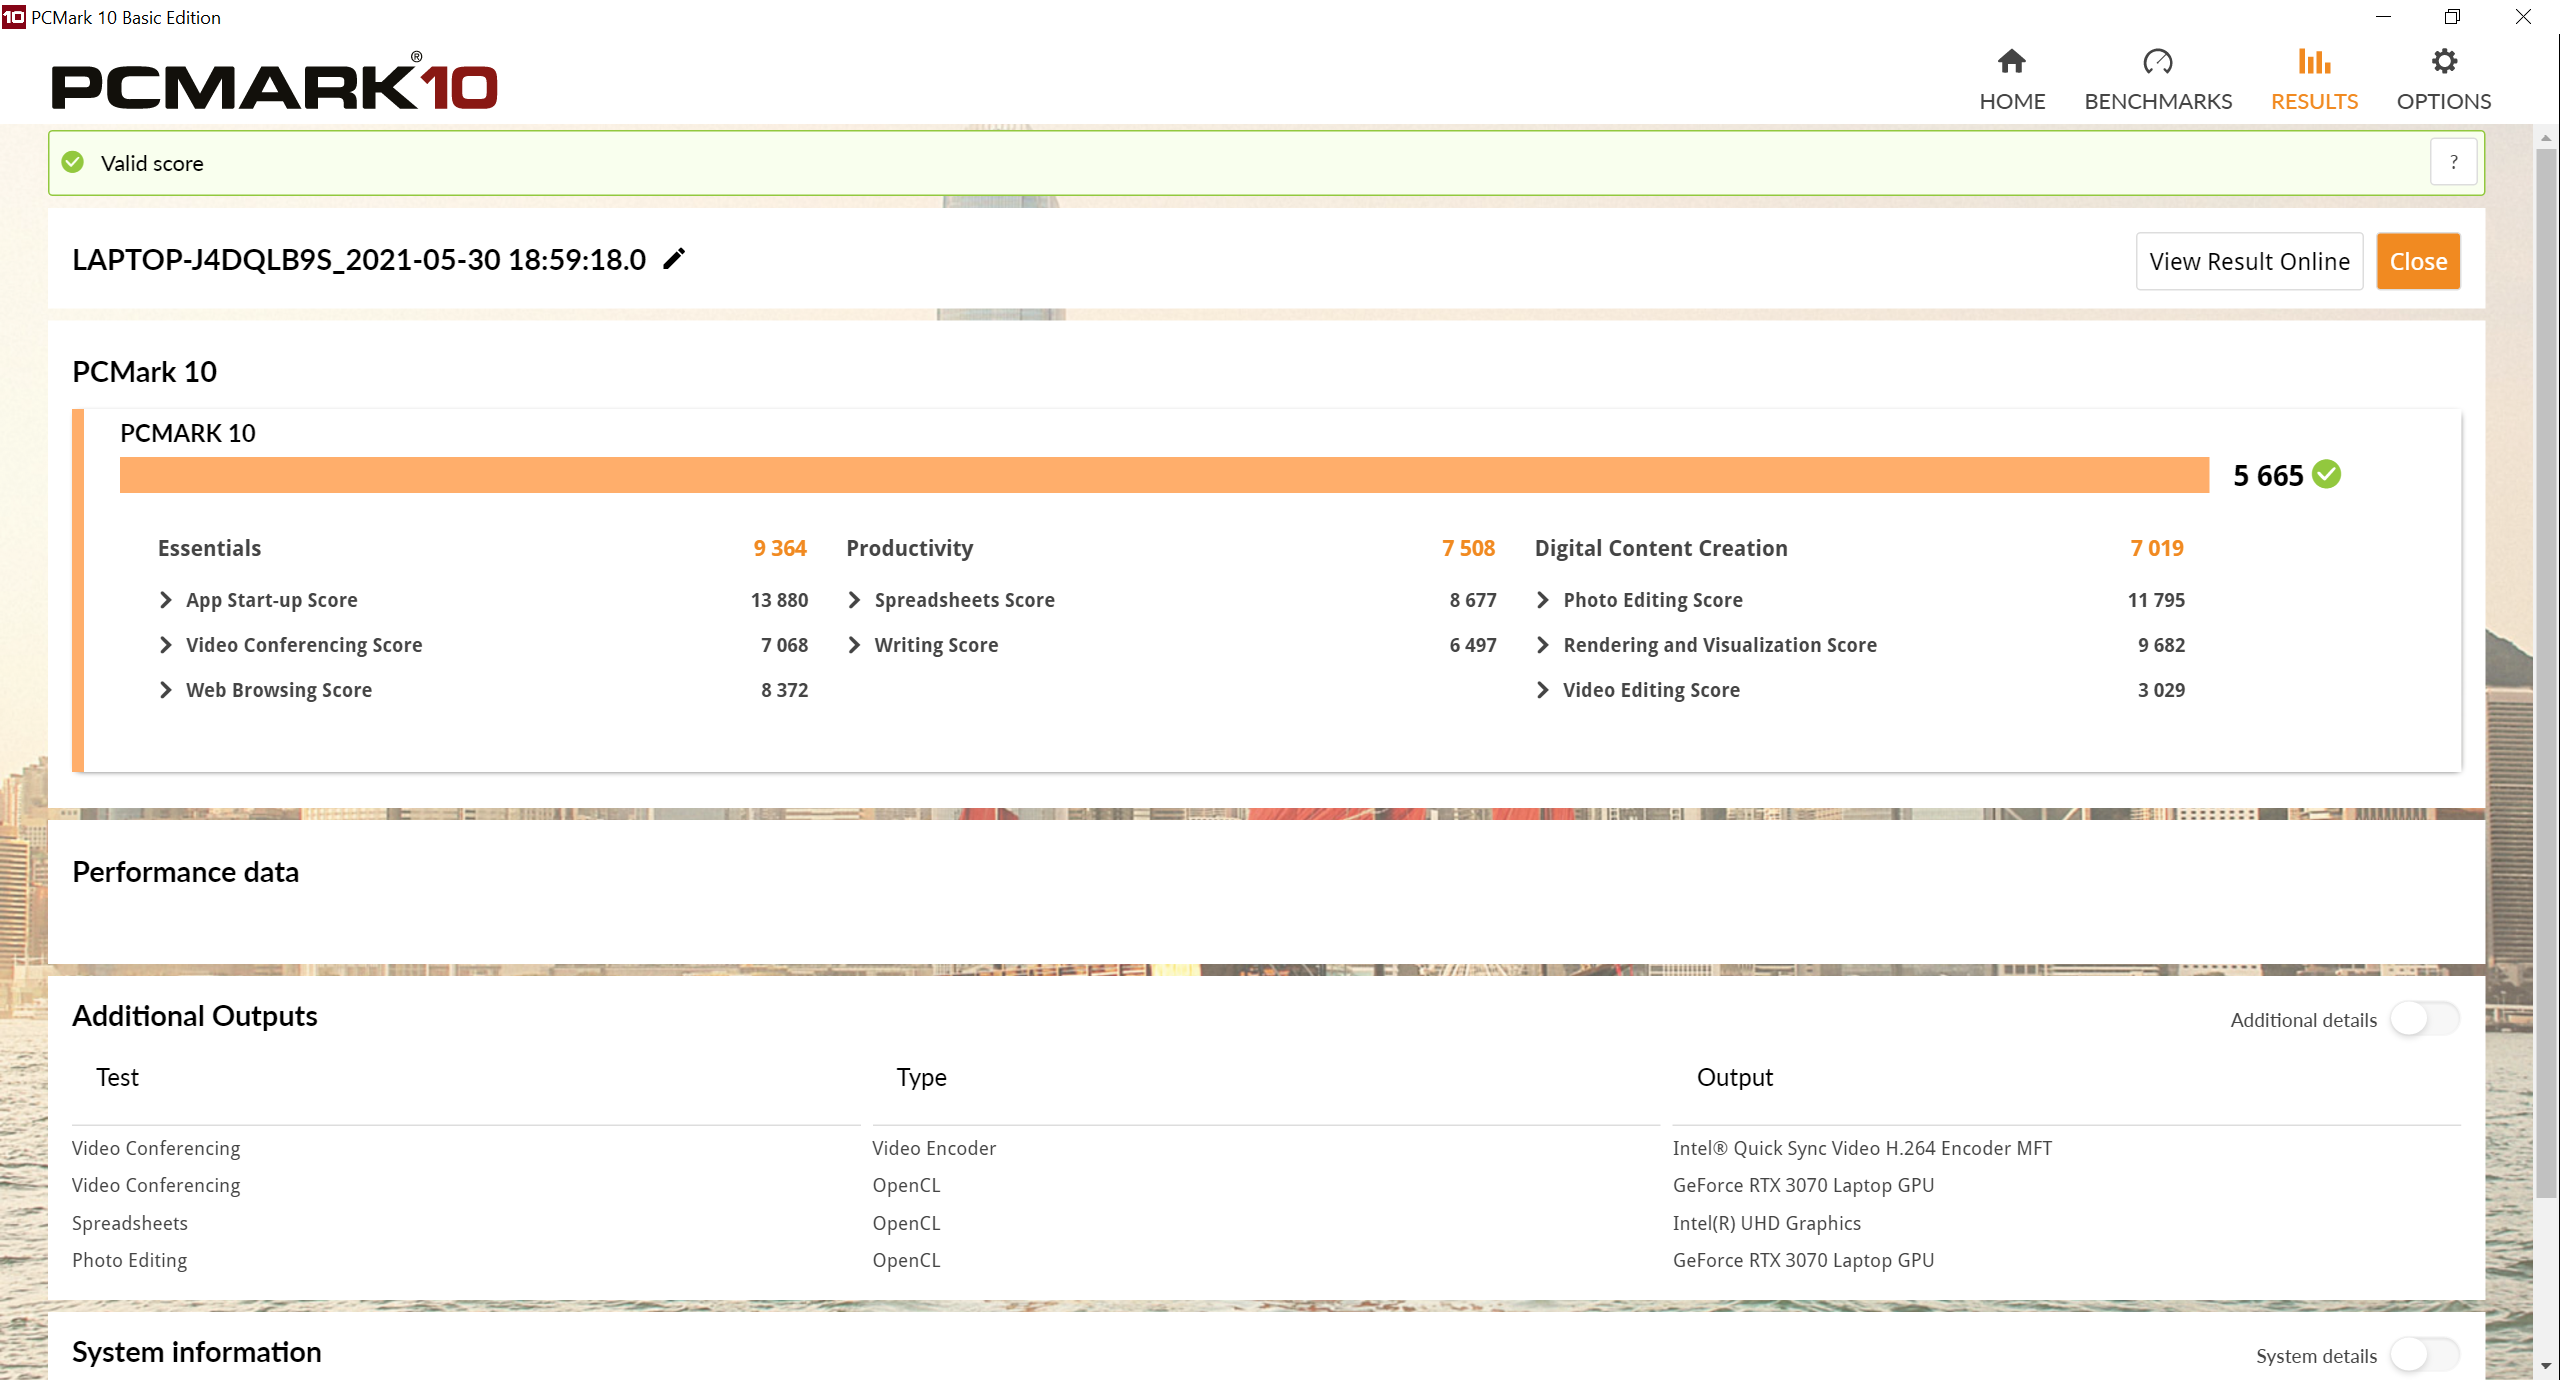Click the Productivity score 7 508
Image resolution: width=2560 pixels, height=1380 pixels.
pos(1468,548)
